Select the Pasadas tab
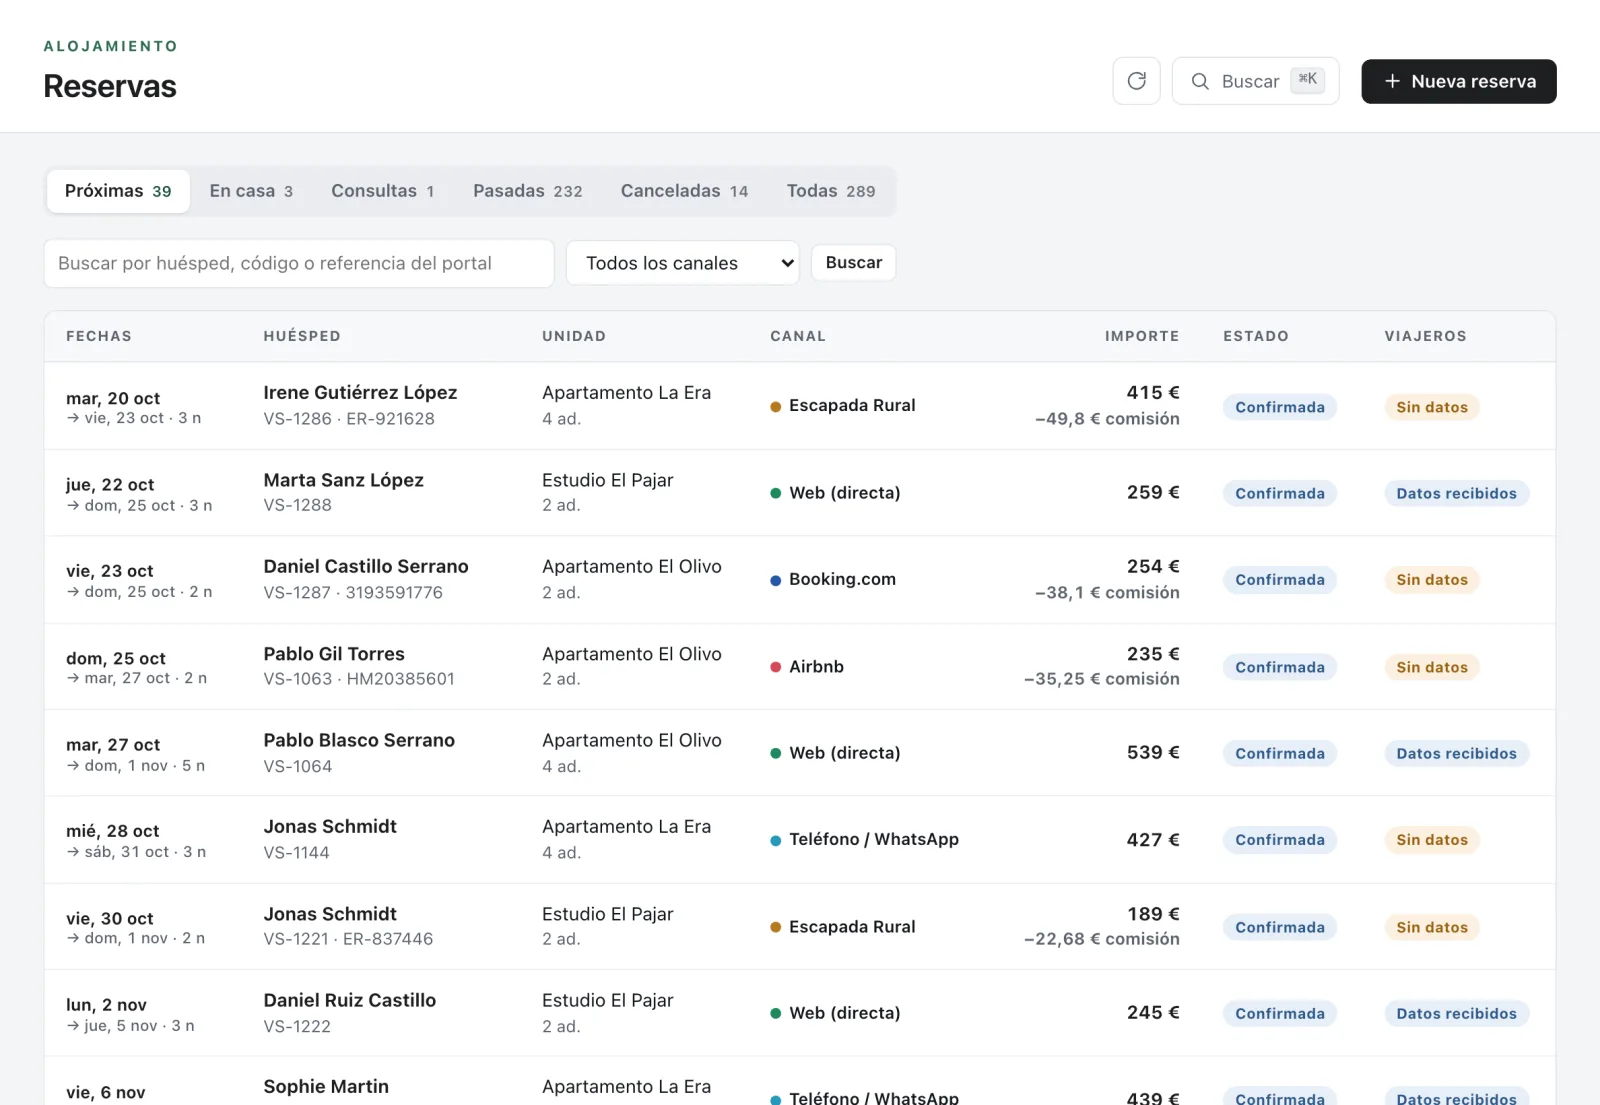1600x1105 pixels. click(x=528, y=191)
